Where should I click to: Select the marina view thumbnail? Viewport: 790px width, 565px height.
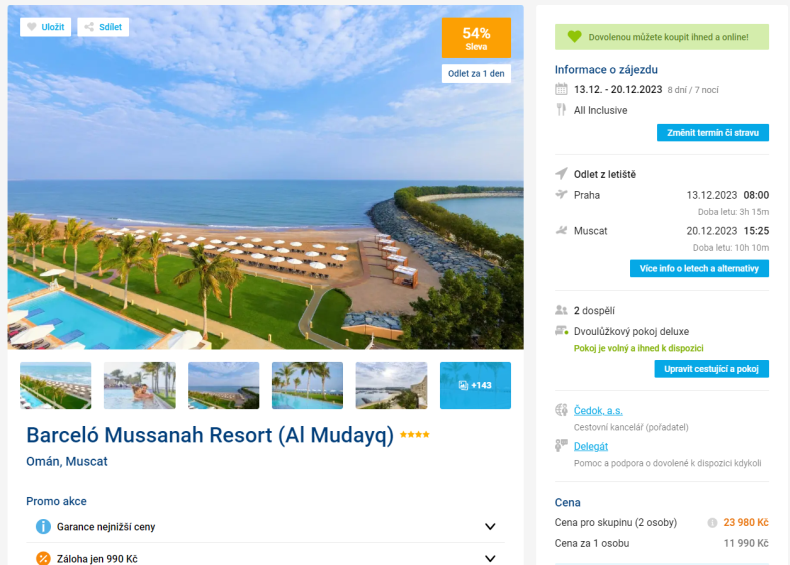pos(391,385)
